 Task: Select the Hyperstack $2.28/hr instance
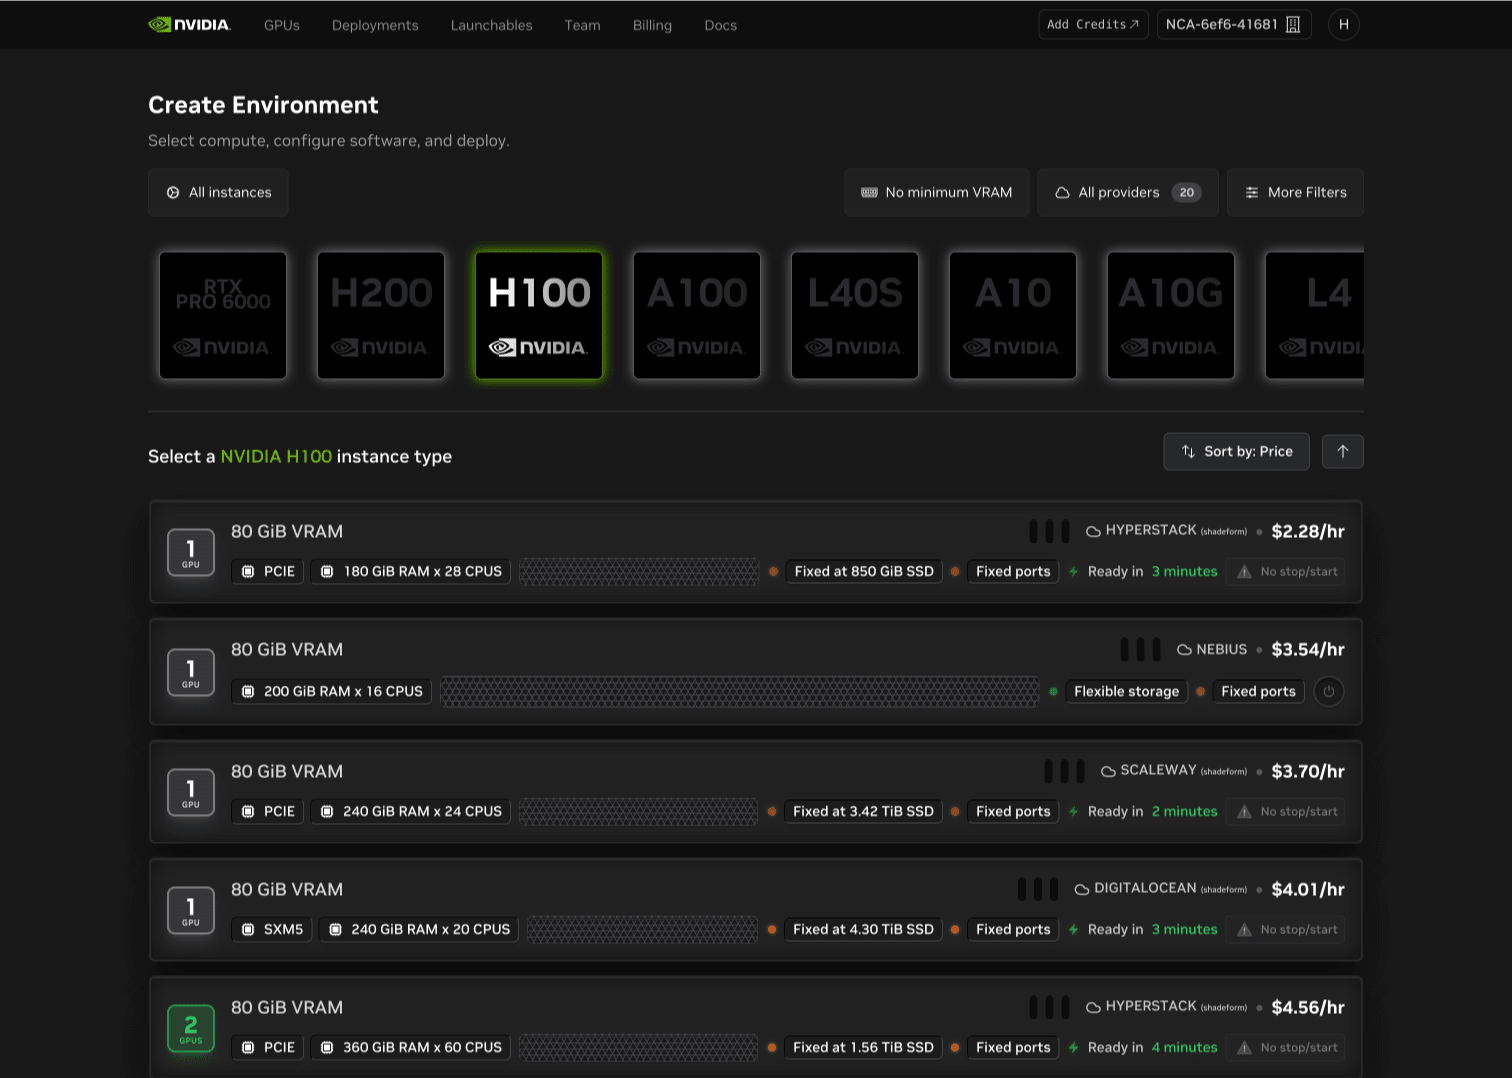(x=755, y=552)
